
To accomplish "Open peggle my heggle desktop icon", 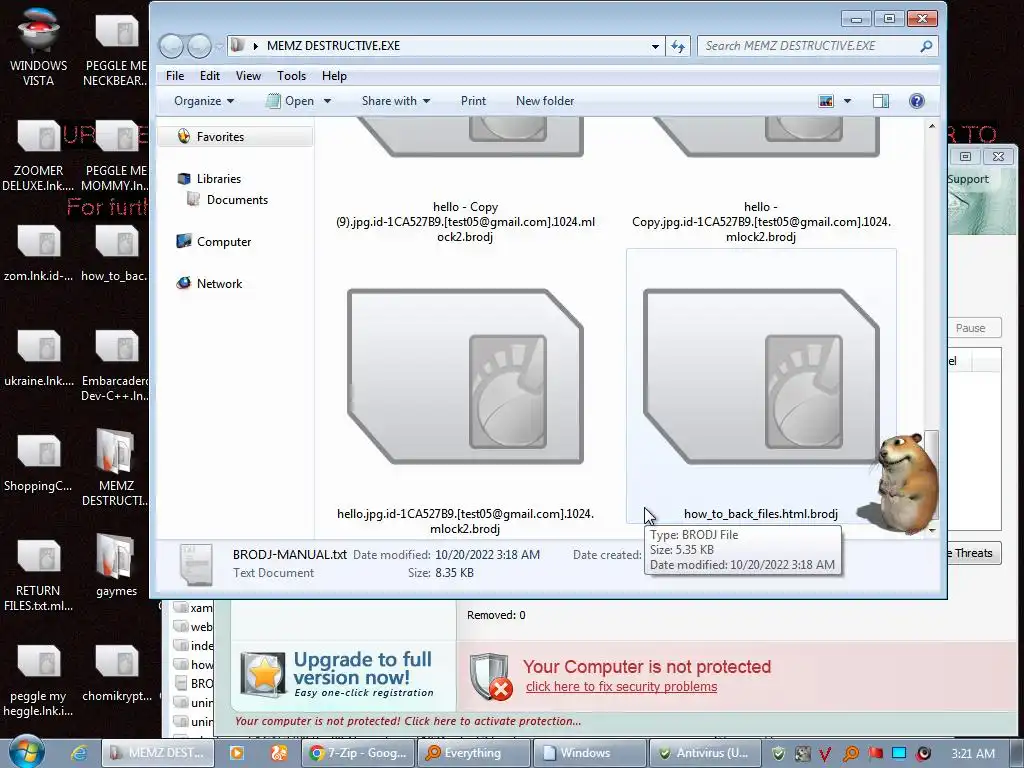I will click(x=39, y=681).
